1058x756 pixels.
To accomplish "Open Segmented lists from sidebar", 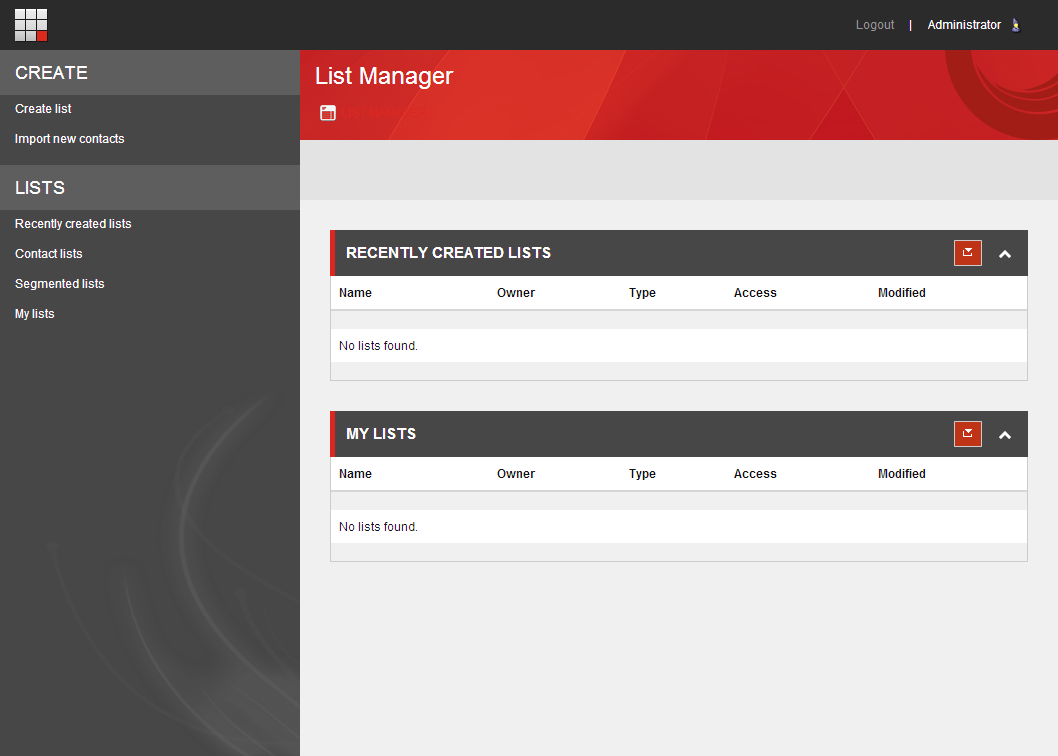I will pos(60,284).
